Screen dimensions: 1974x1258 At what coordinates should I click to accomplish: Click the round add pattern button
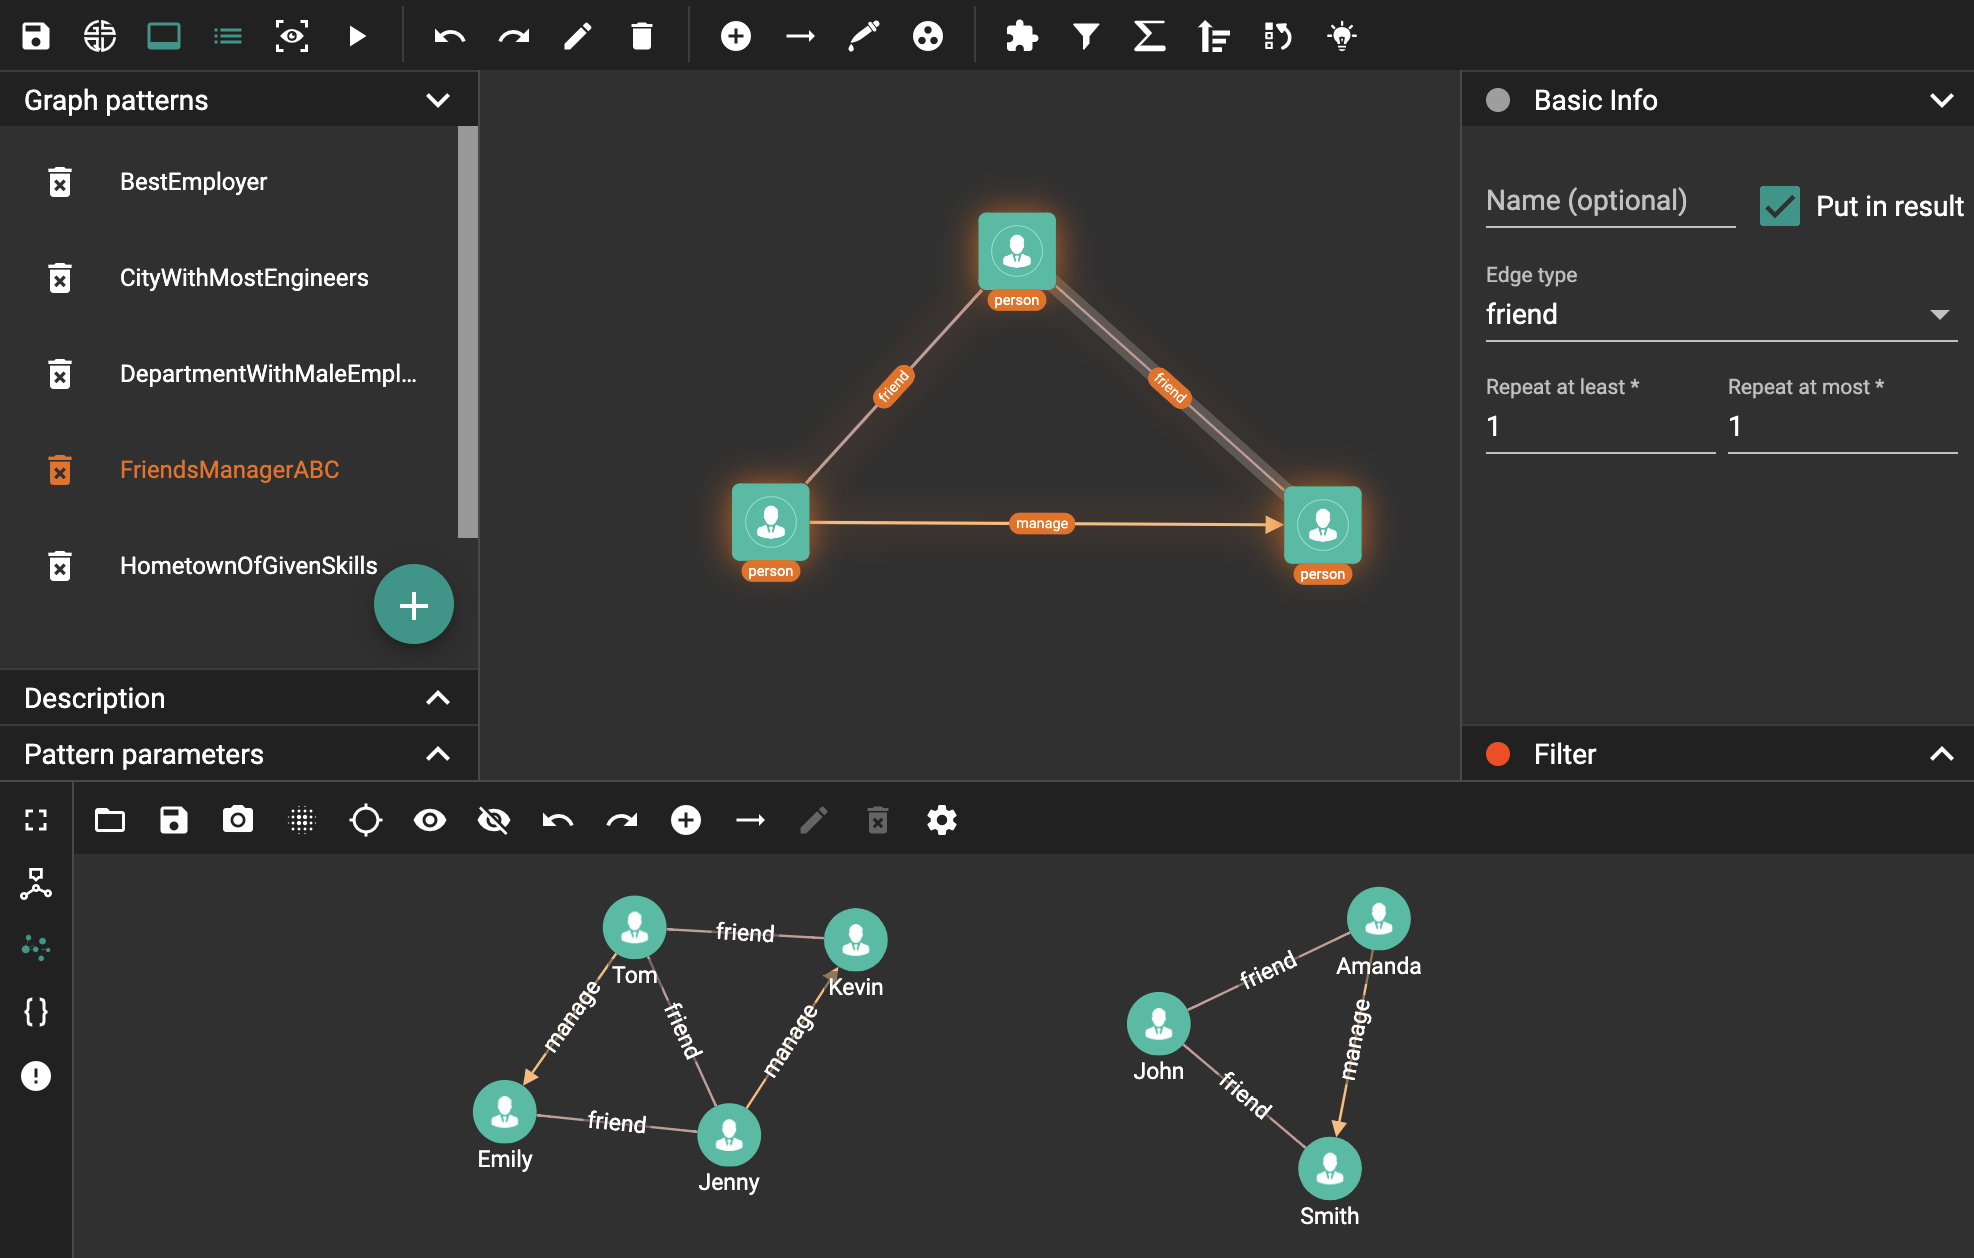[413, 605]
